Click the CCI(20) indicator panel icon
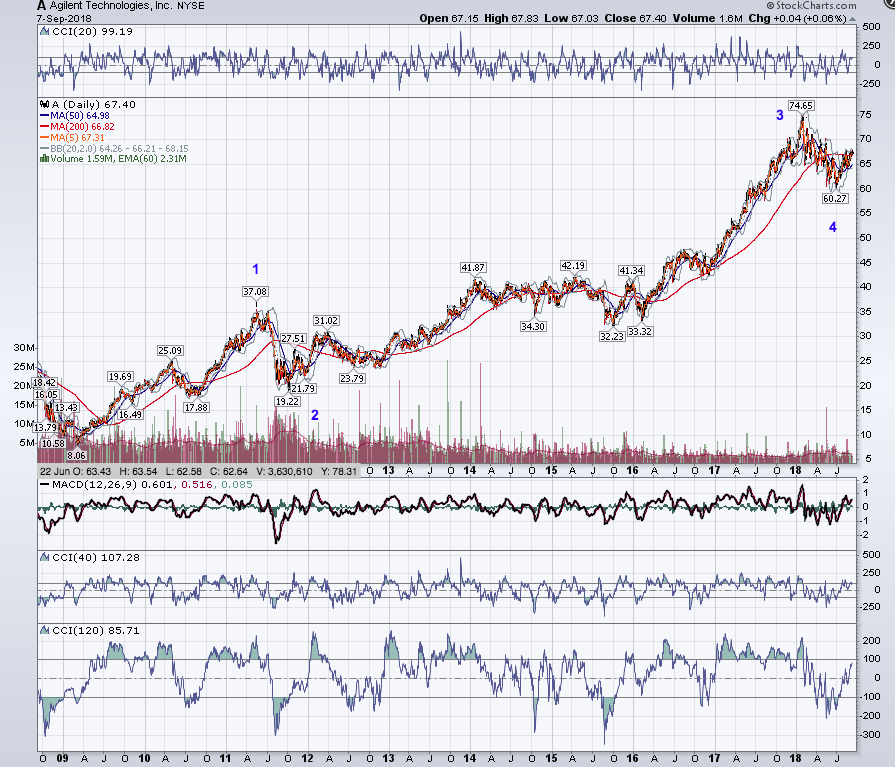Viewport: 895px width, 767px height. (45, 32)
